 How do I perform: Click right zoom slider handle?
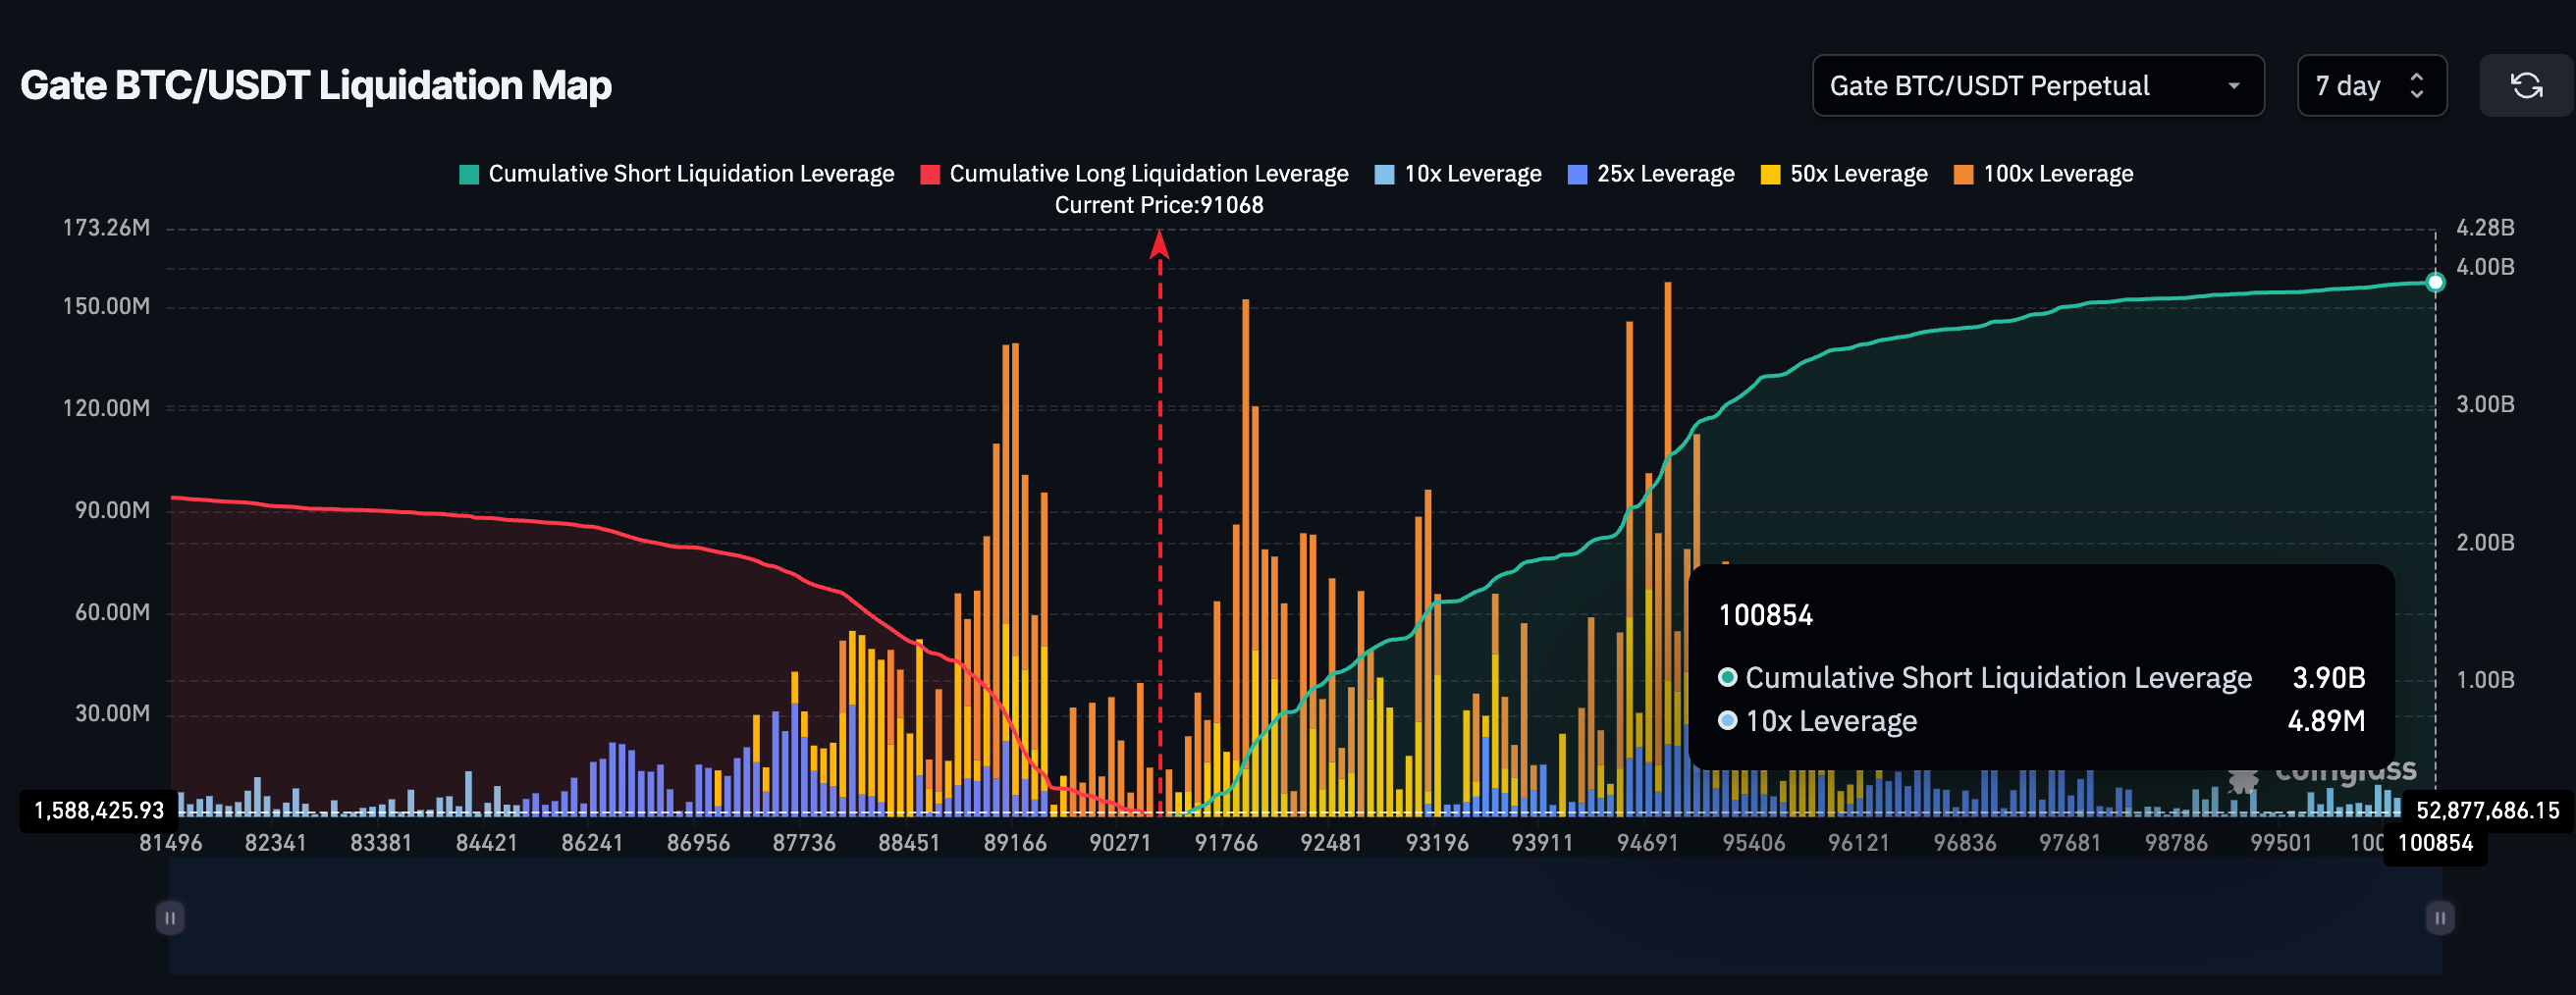[x=2440, y=917]
